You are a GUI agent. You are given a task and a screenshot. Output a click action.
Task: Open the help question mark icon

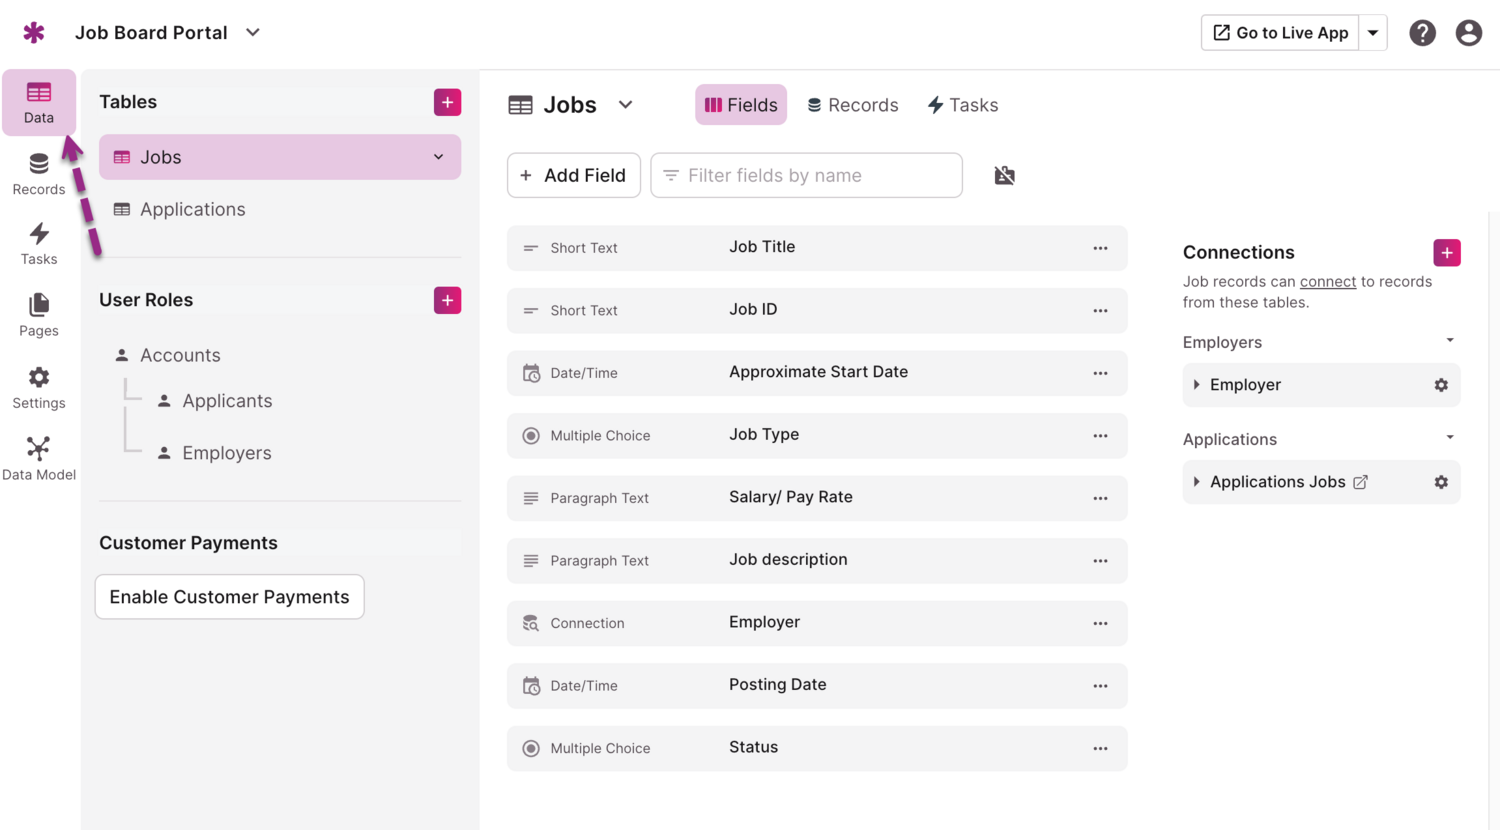(1422, 33)
